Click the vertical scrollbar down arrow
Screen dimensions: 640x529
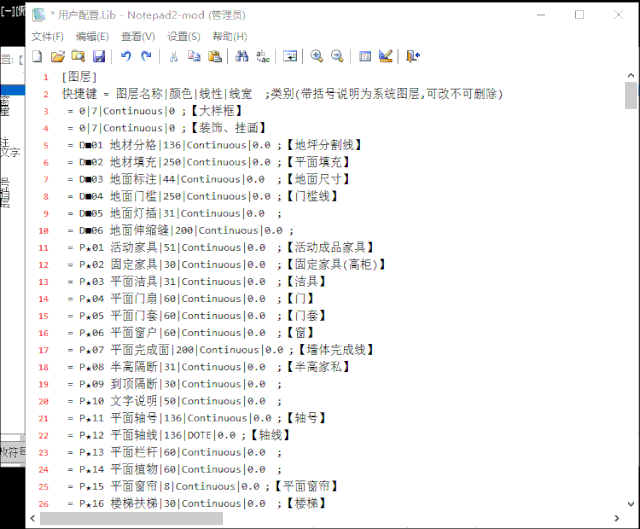(631, 504)
